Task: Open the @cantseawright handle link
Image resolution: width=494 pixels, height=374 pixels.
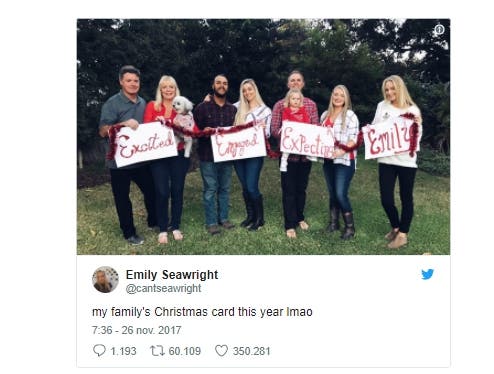Action: tap(163, 288)
